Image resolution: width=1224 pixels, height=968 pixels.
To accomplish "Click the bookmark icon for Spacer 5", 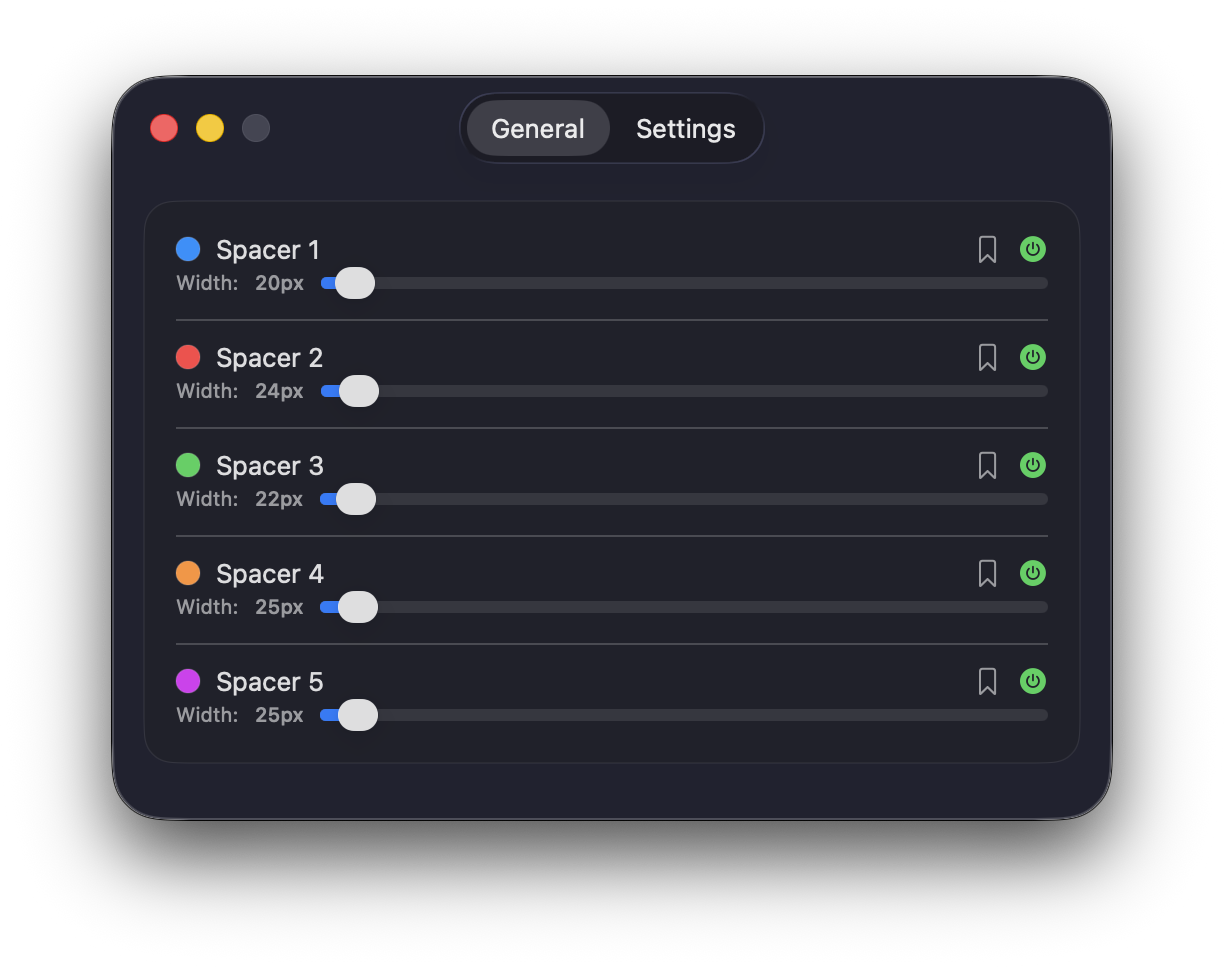I will click(987, 682).
